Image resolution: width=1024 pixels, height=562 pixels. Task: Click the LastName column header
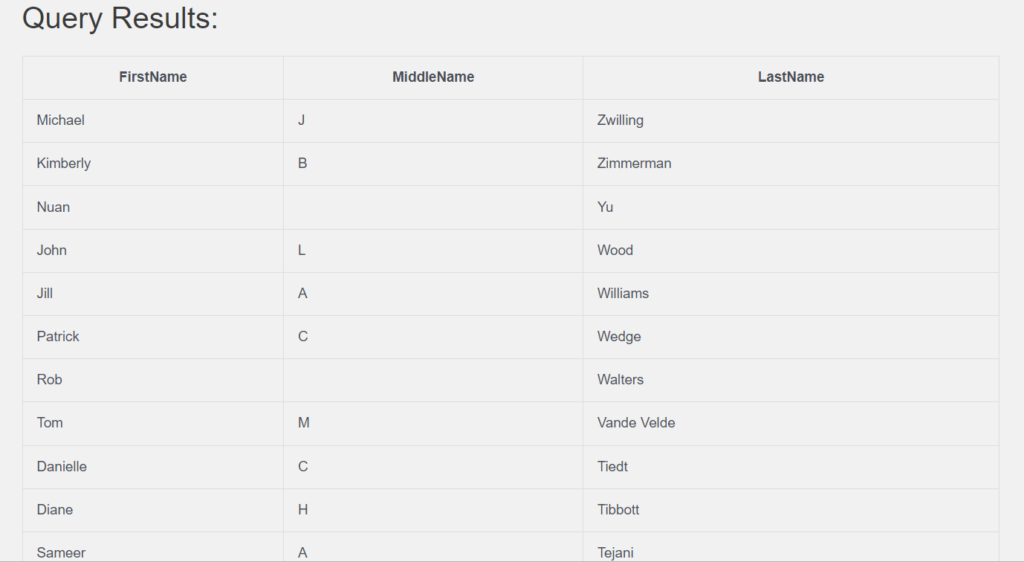pos(790,77)
